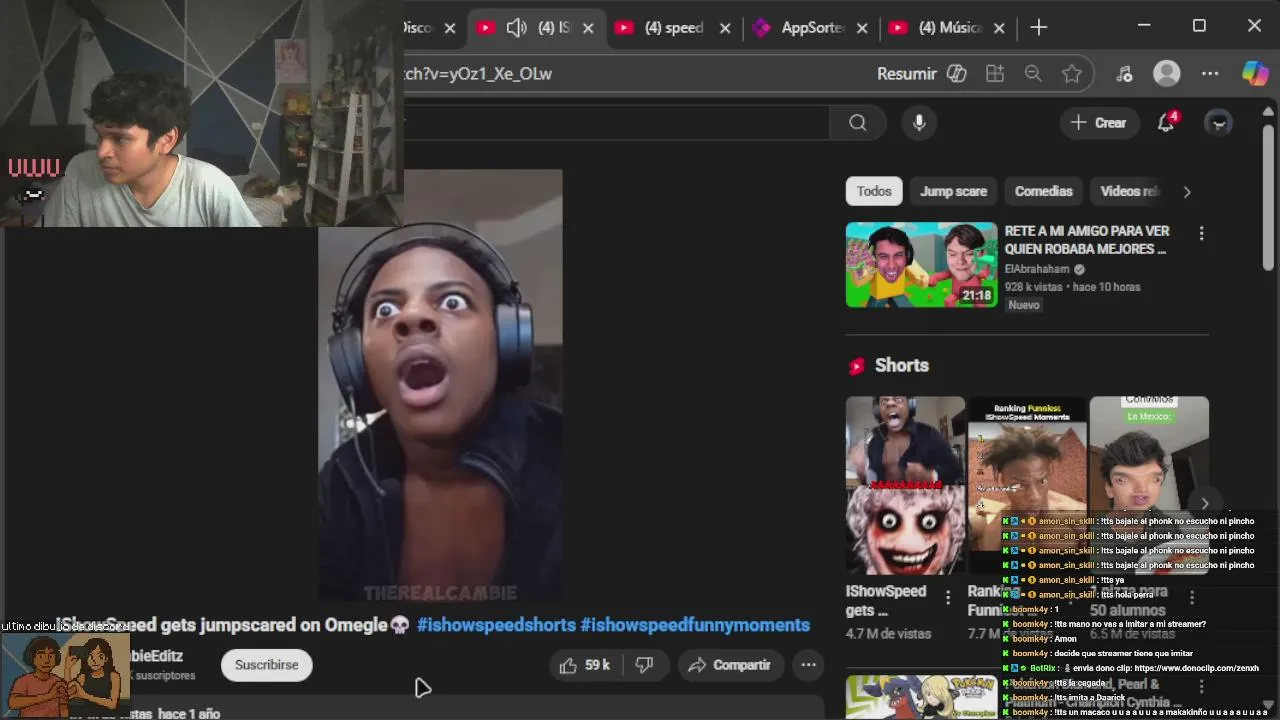1280x720 pixels.
Task: Open 'RETE A MI AMIGO' video thumbnail
Action: tap(921, 264)
